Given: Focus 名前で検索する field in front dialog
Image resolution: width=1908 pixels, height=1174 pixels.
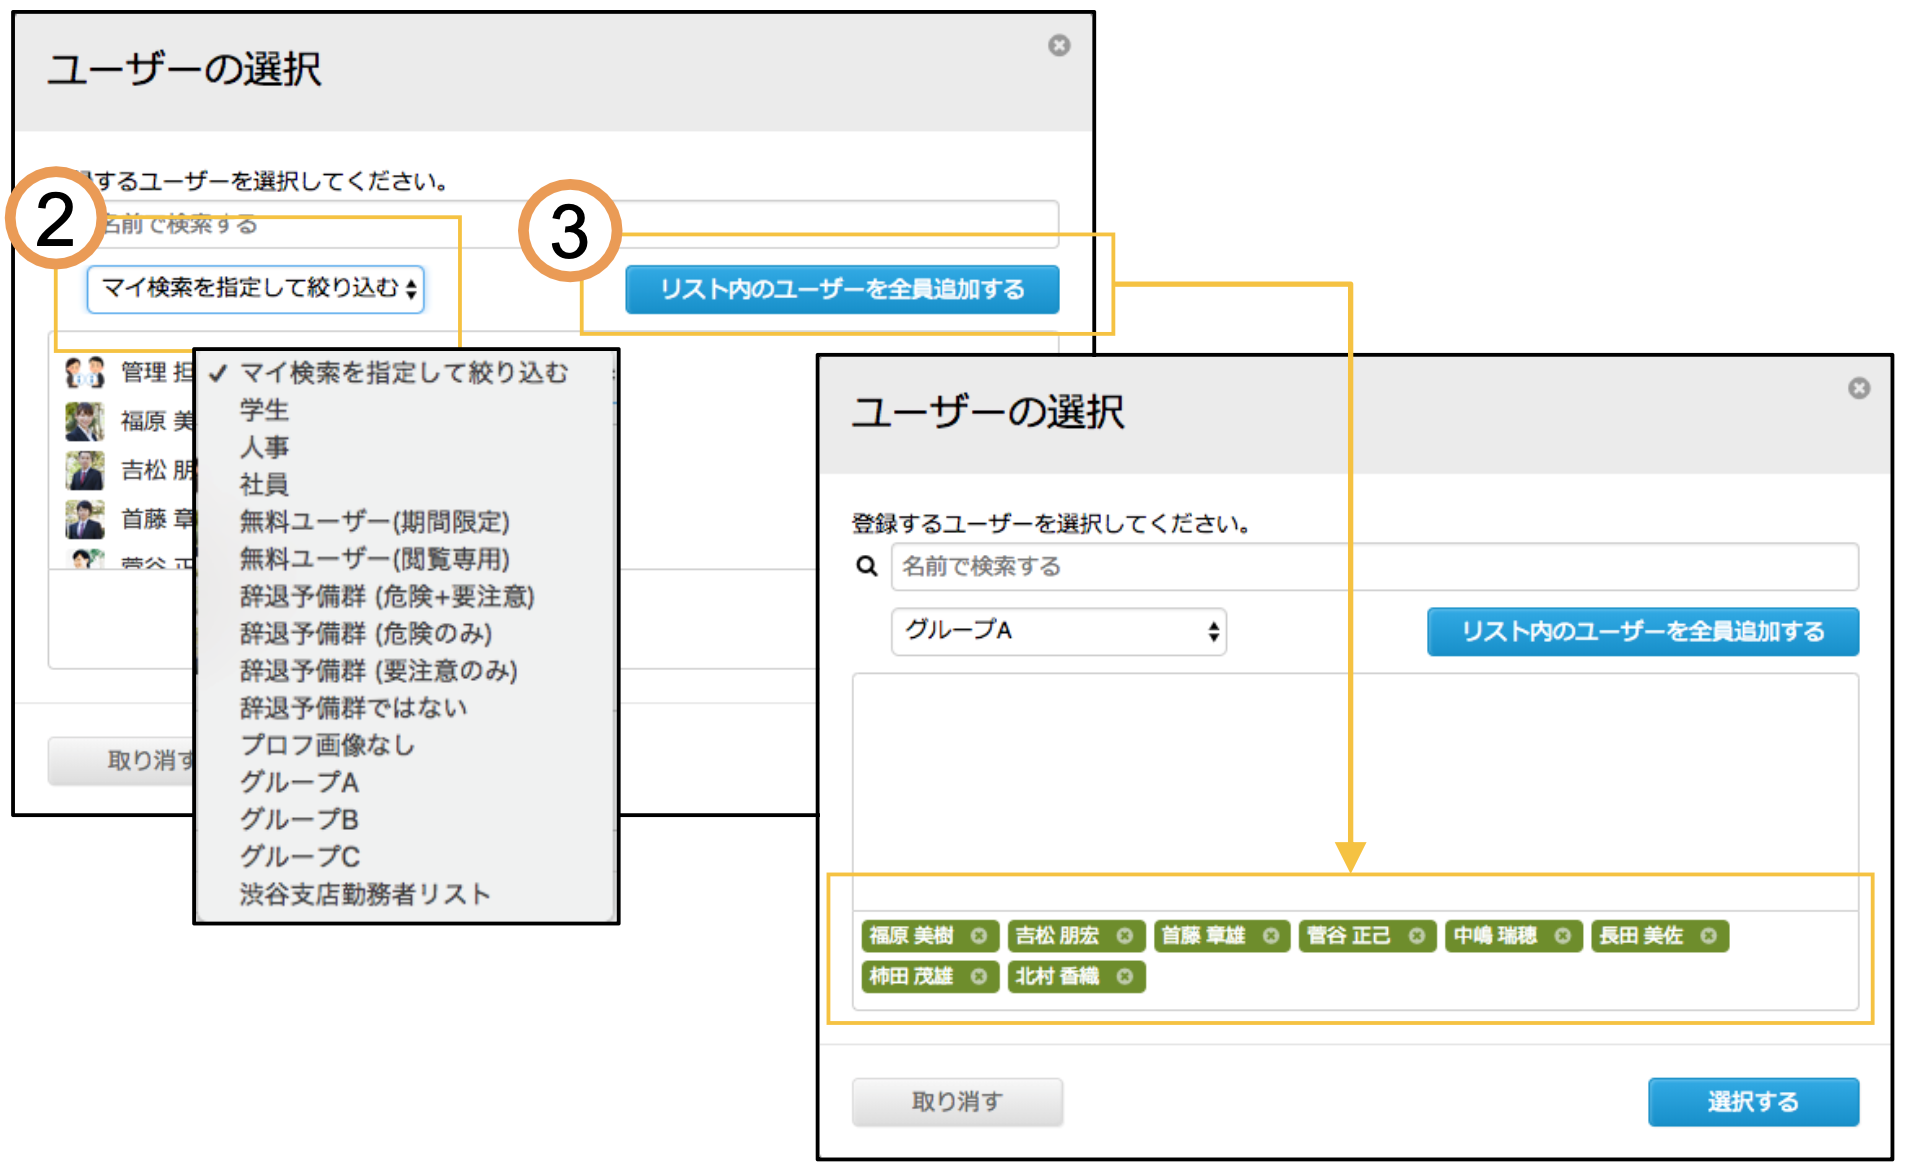Looking at the screenshot, I should click(1375, 567).
